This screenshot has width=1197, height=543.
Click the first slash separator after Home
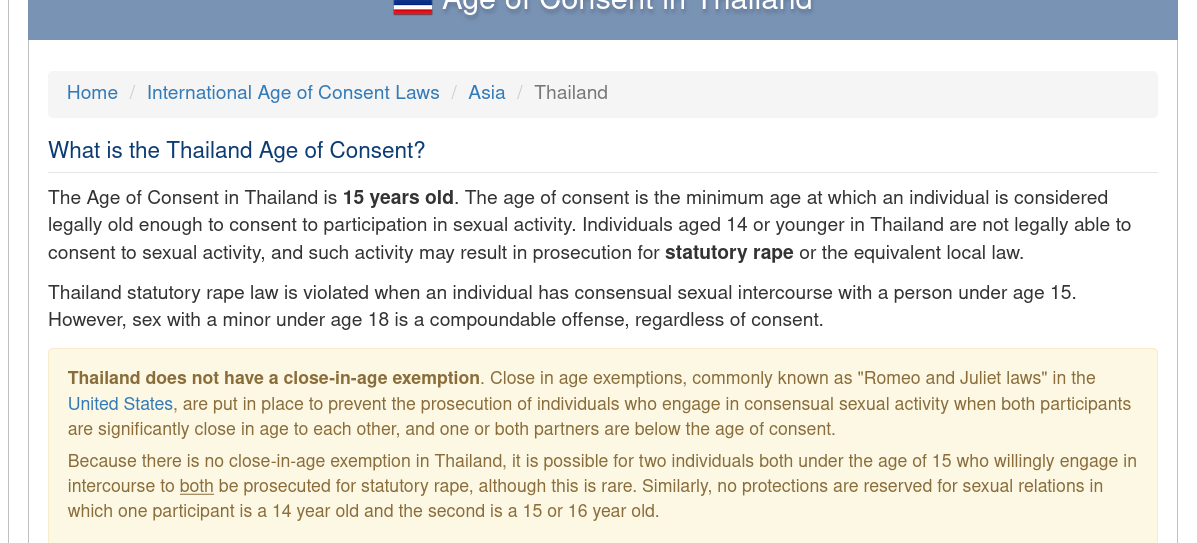coord(132,92)
